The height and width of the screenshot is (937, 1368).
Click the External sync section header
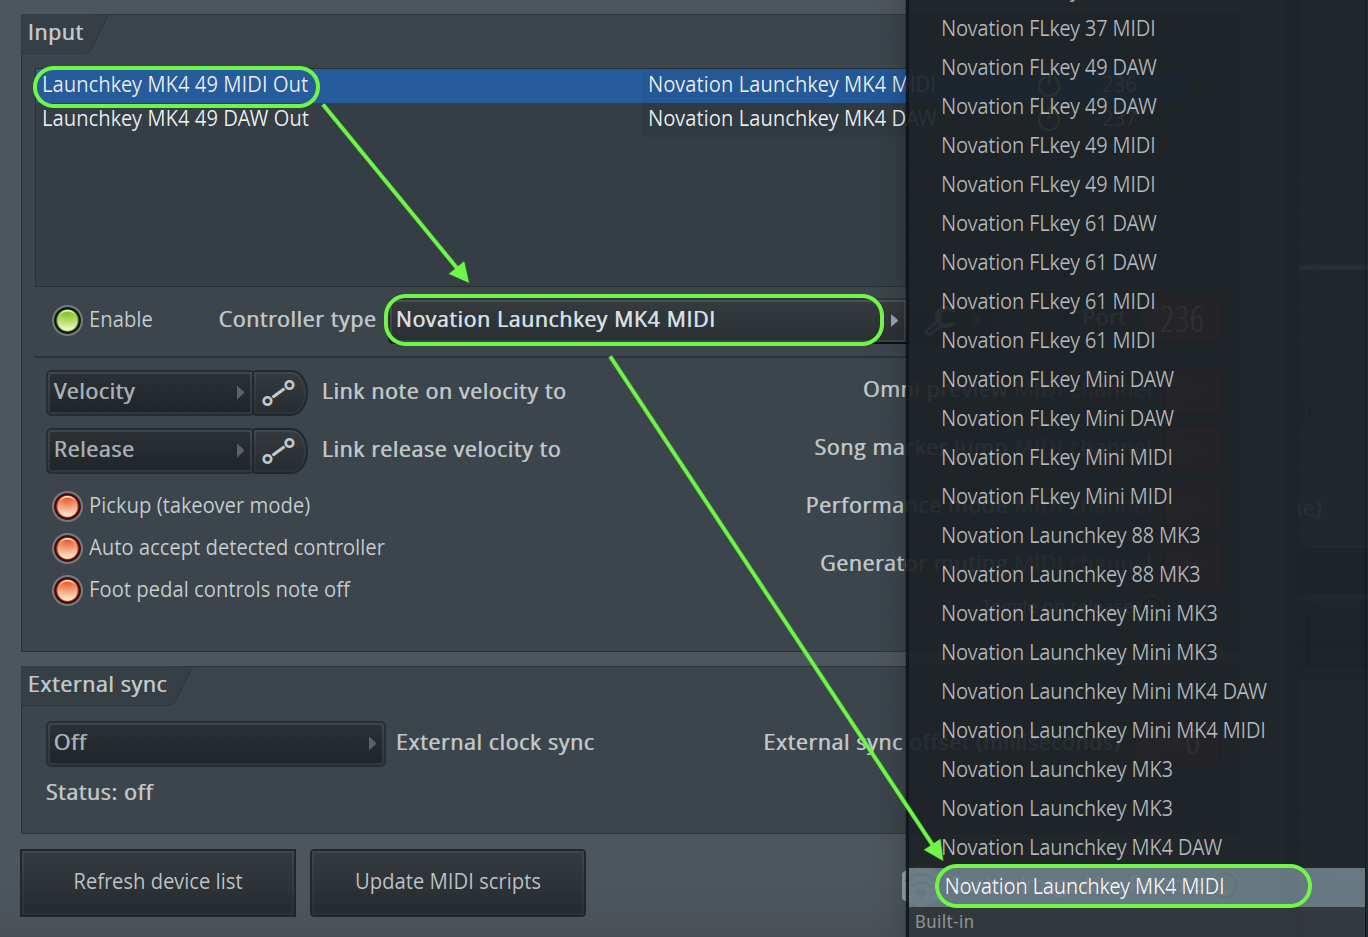tap(97, 685)
